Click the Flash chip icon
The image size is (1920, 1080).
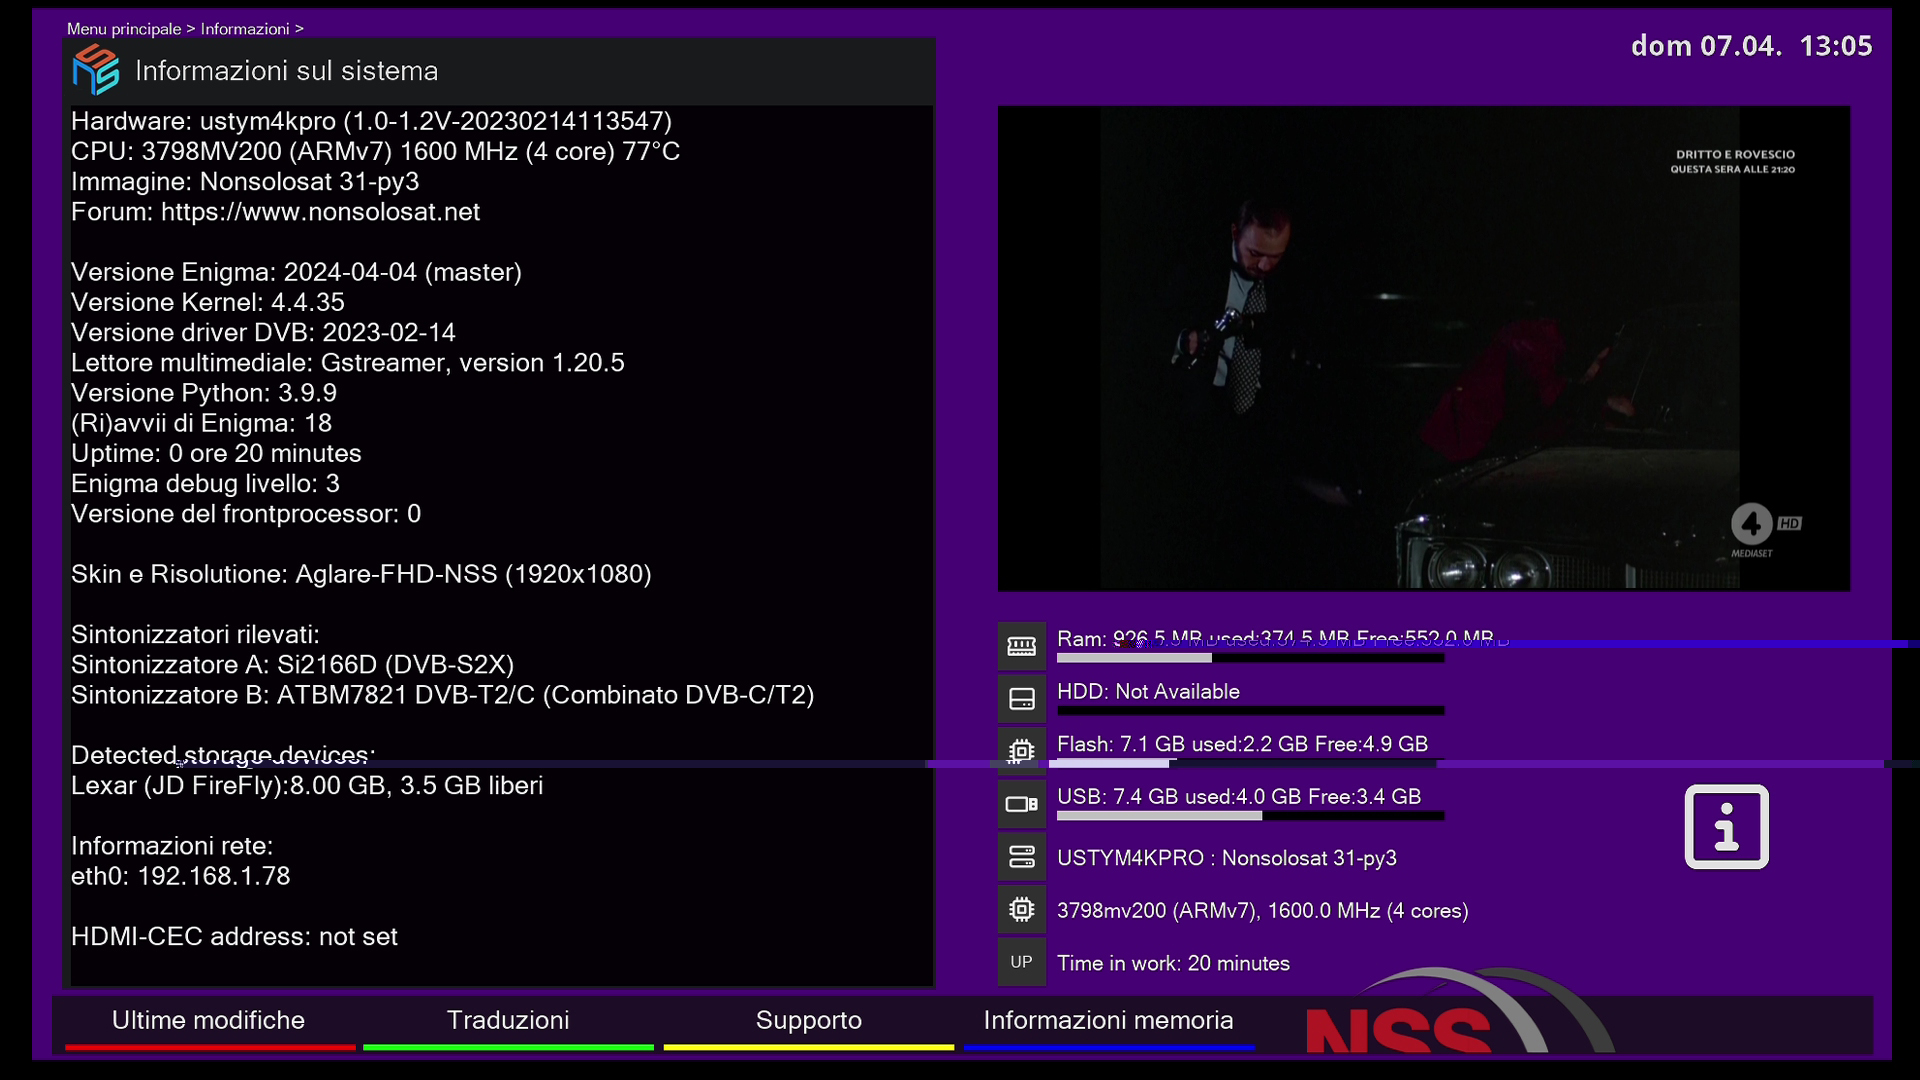click(x=1021, y=751)
